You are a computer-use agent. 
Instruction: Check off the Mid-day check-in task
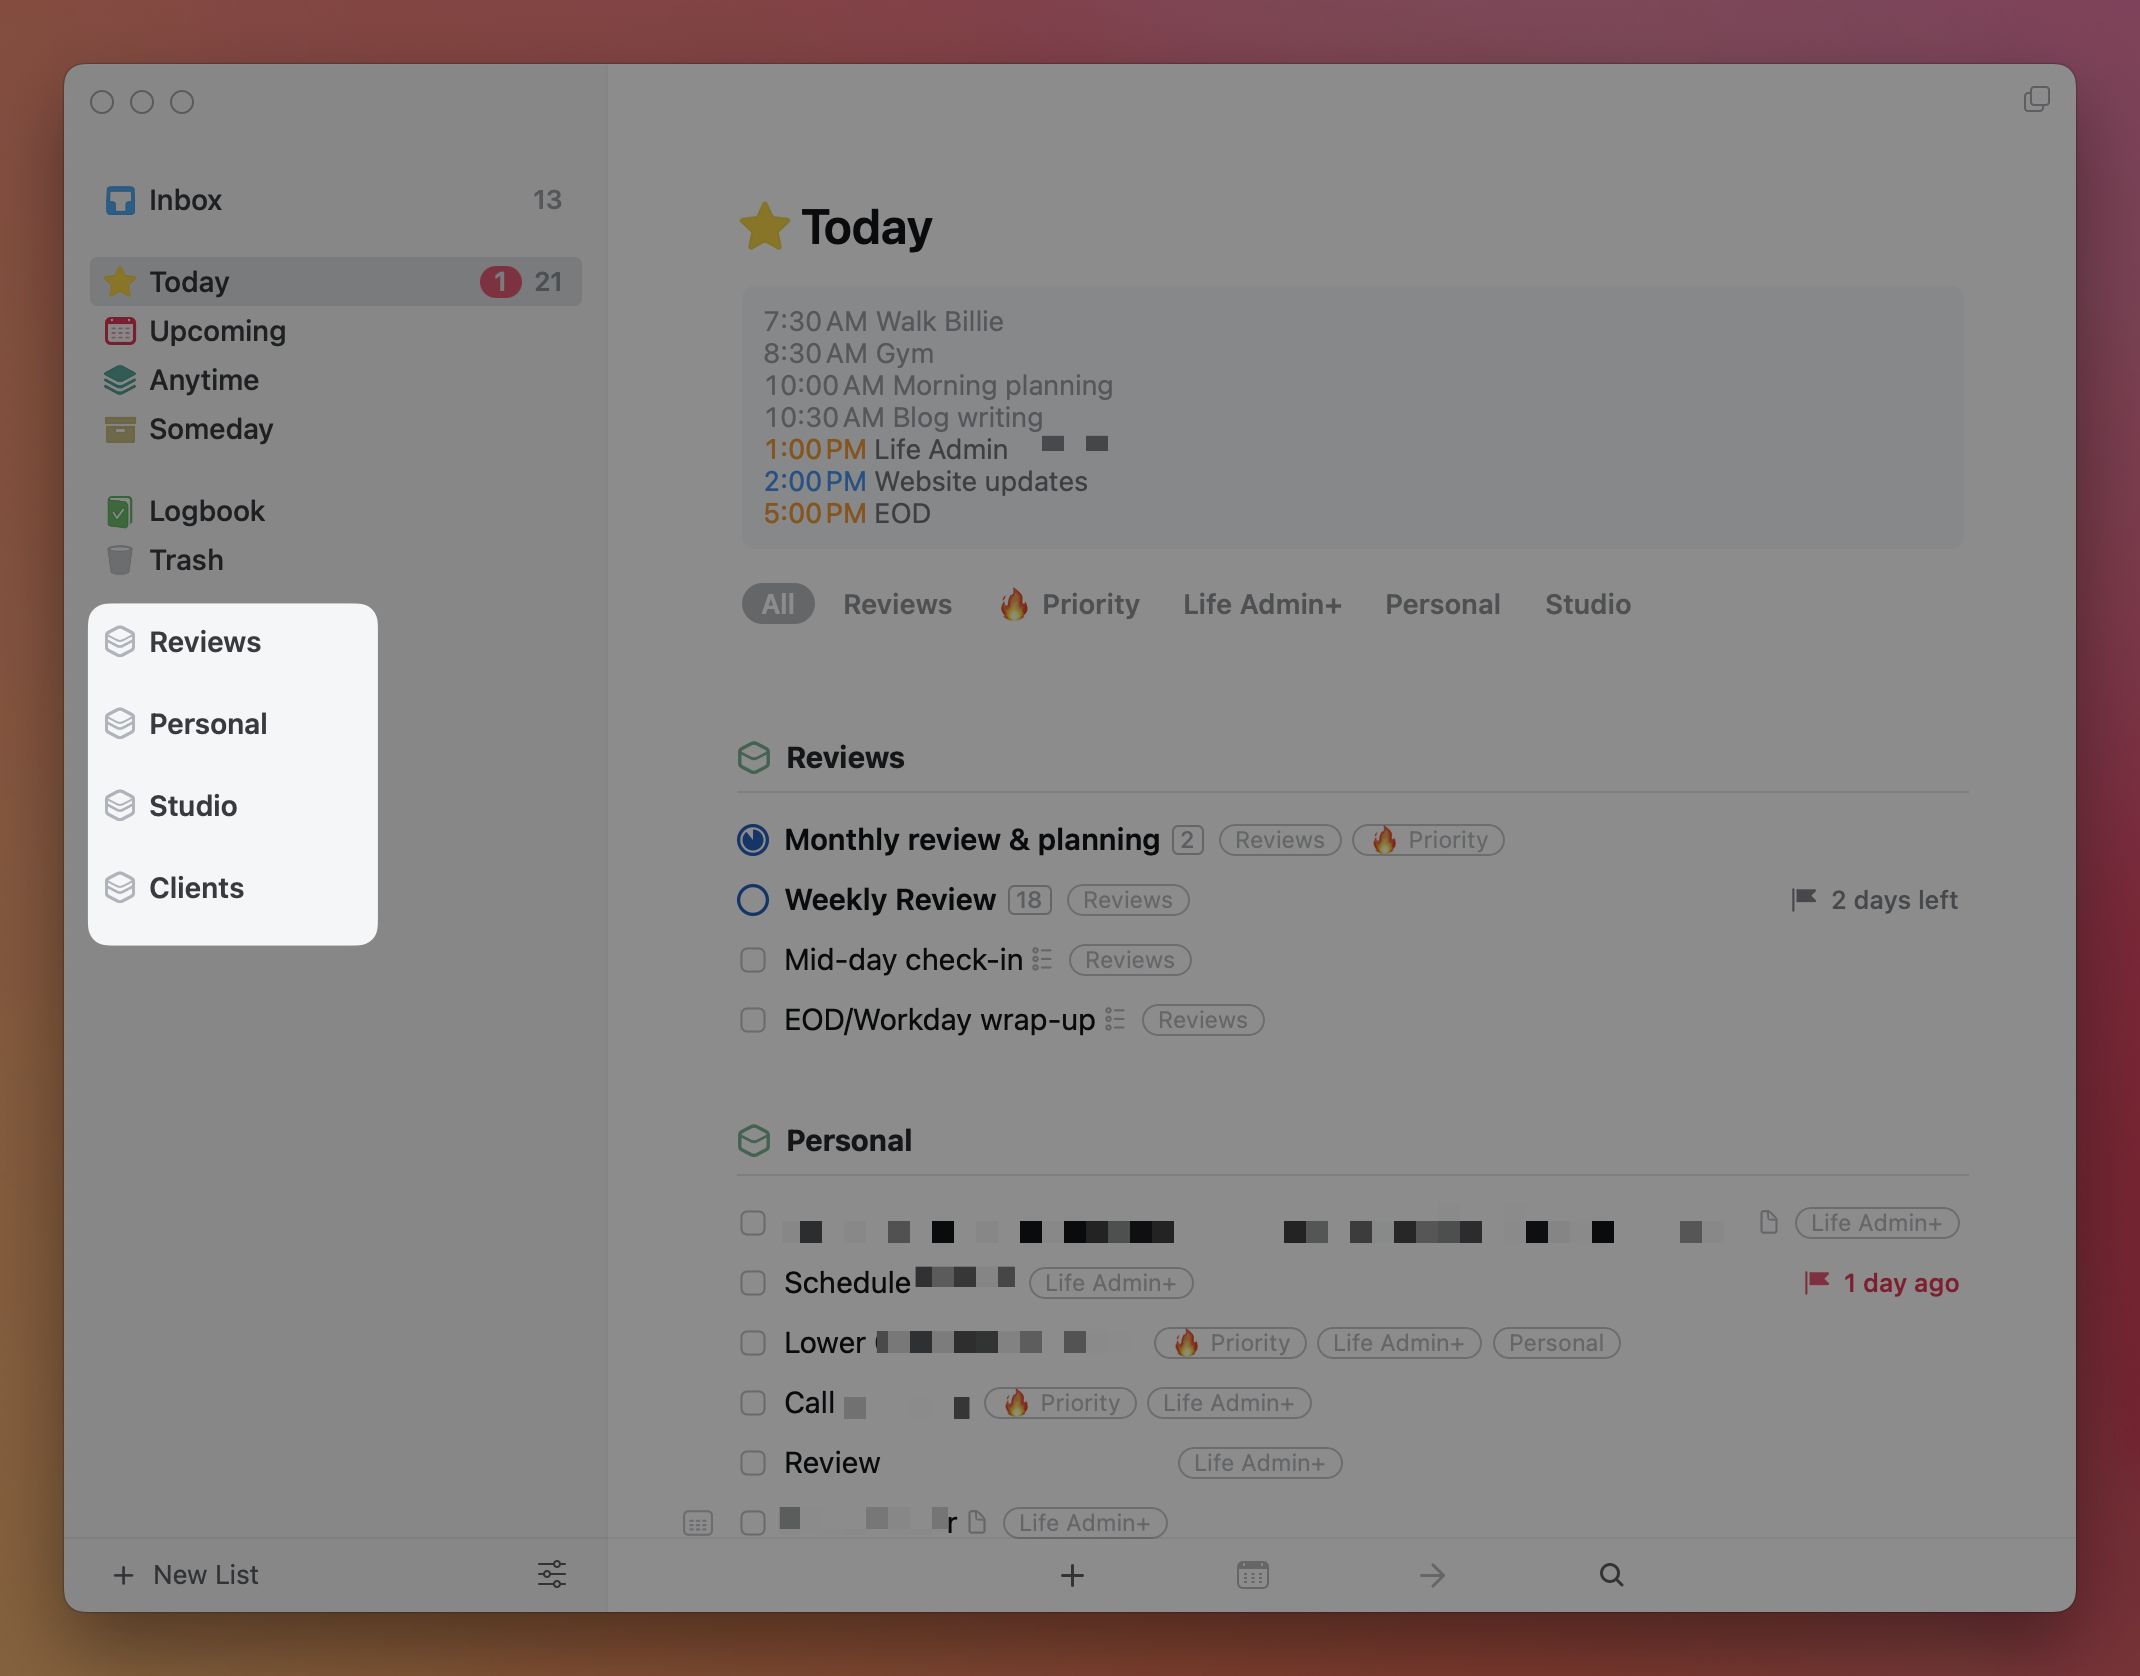(753, 960)
